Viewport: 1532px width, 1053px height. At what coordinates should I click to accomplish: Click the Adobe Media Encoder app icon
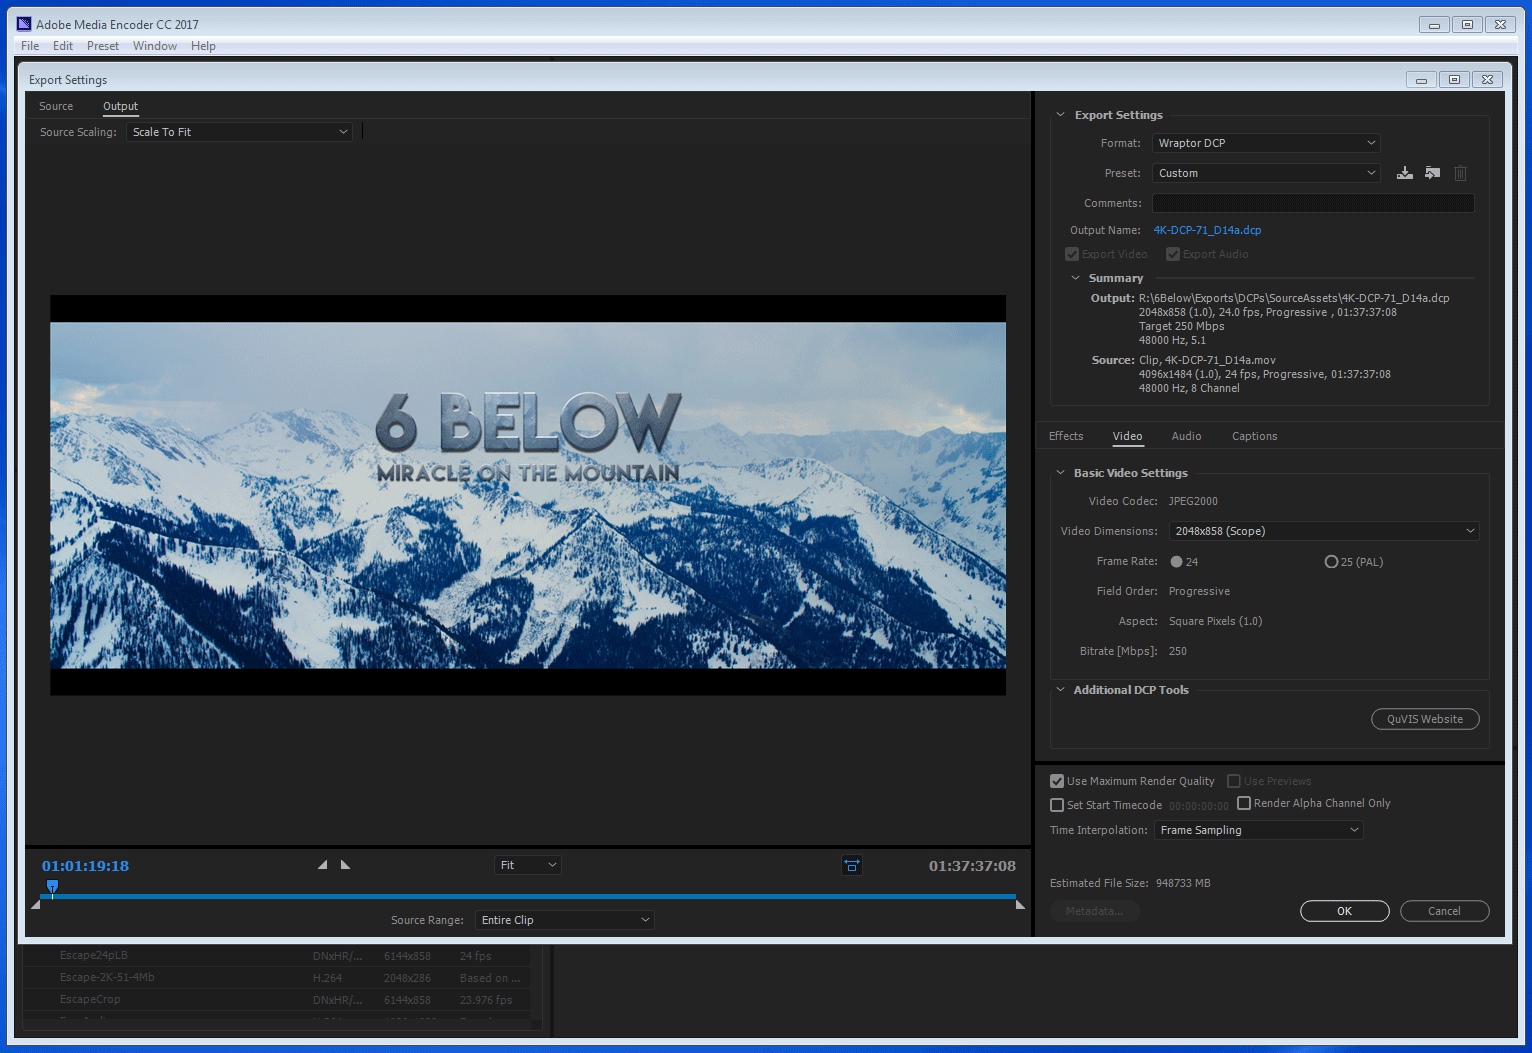(x=24, y=24)
